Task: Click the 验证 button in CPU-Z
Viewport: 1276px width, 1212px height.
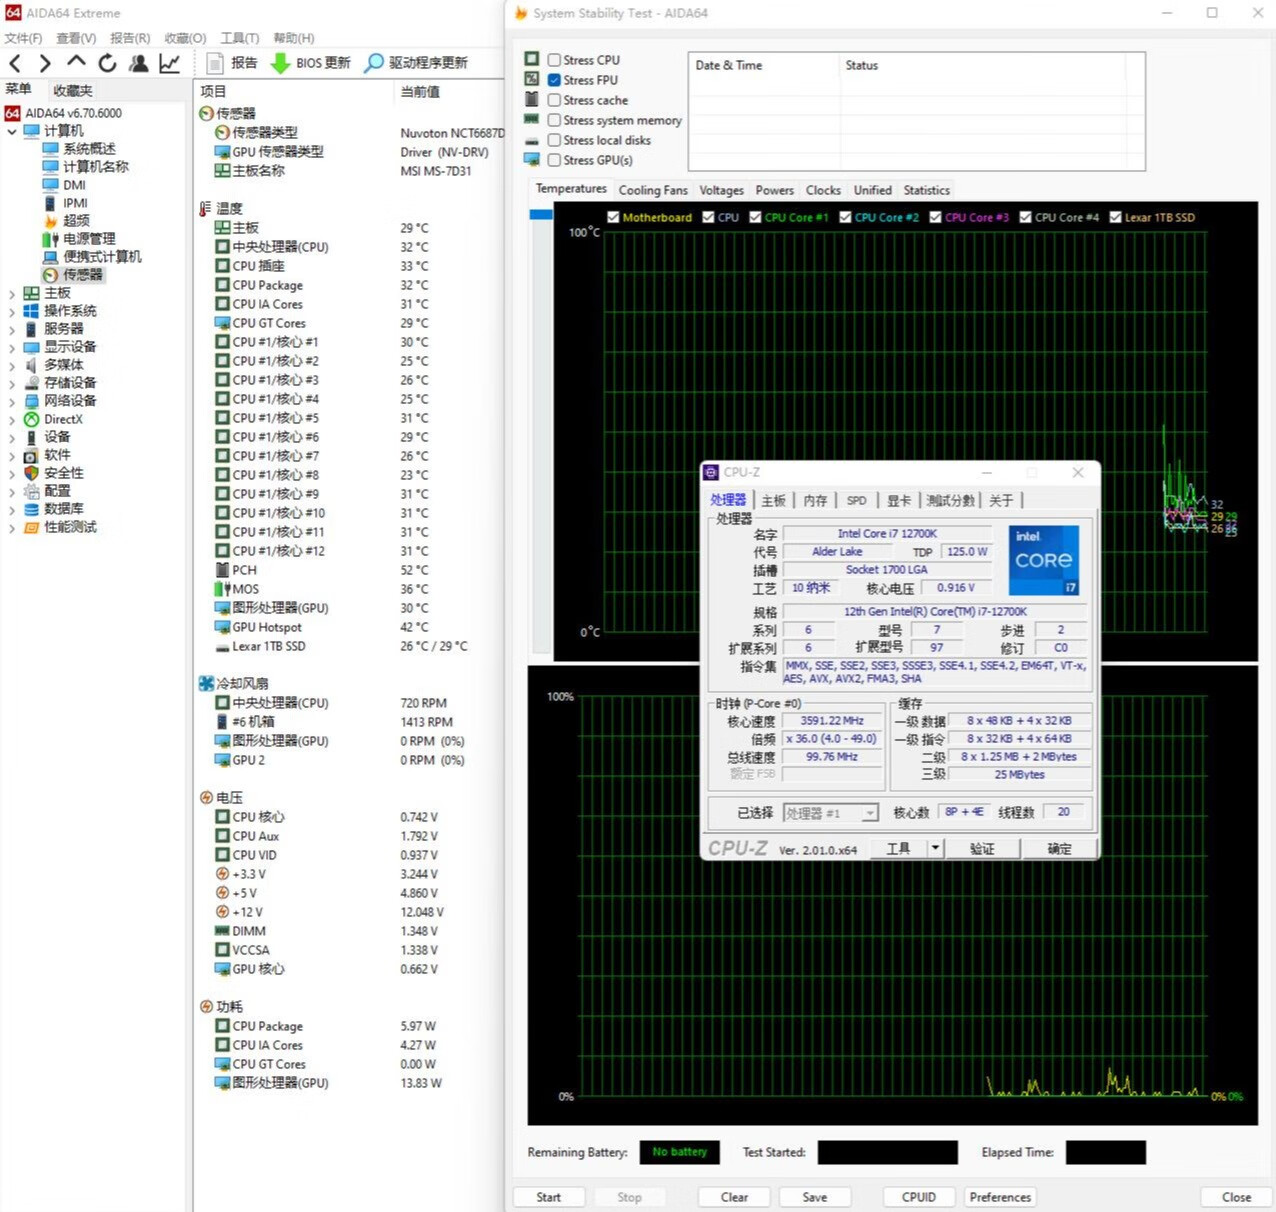Action: (983, 848)
